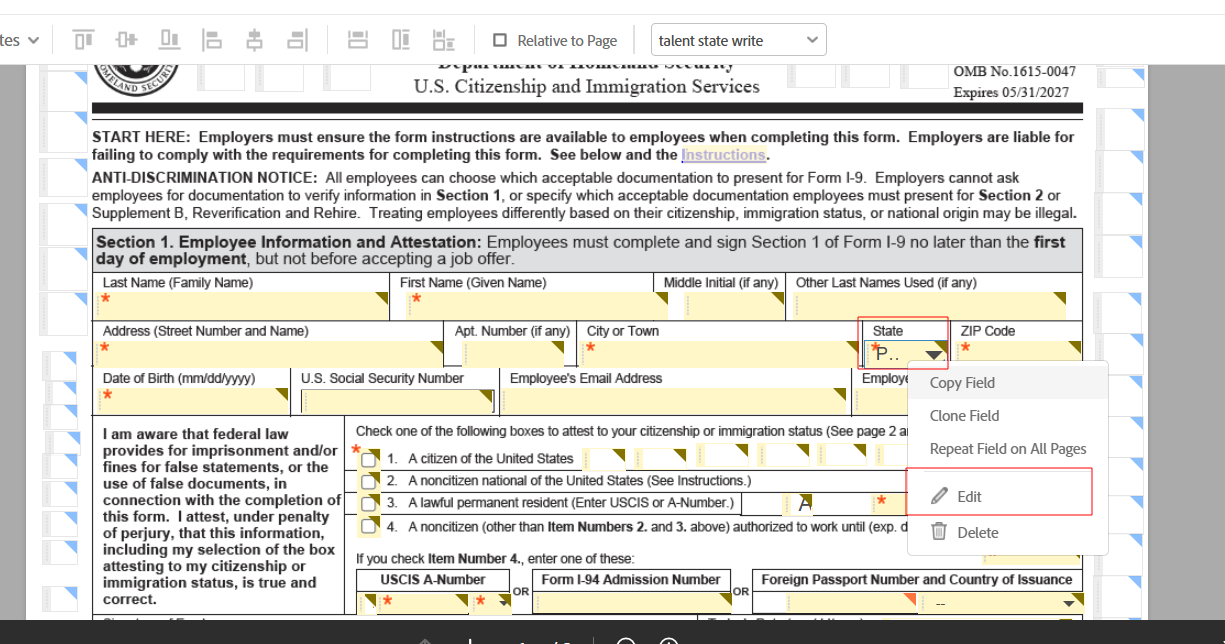Click the align bottom edges icon

click(x=170, y=40)
